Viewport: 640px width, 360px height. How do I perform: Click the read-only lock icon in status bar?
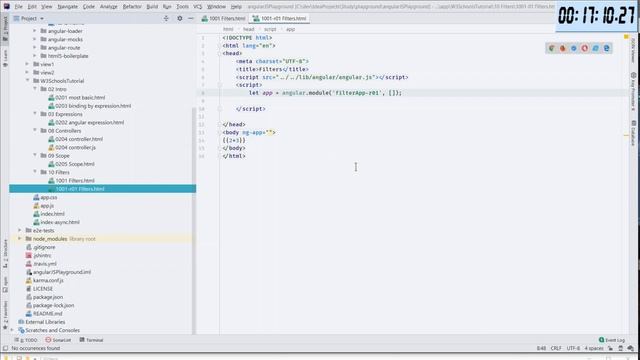click(x=611, y=348)
